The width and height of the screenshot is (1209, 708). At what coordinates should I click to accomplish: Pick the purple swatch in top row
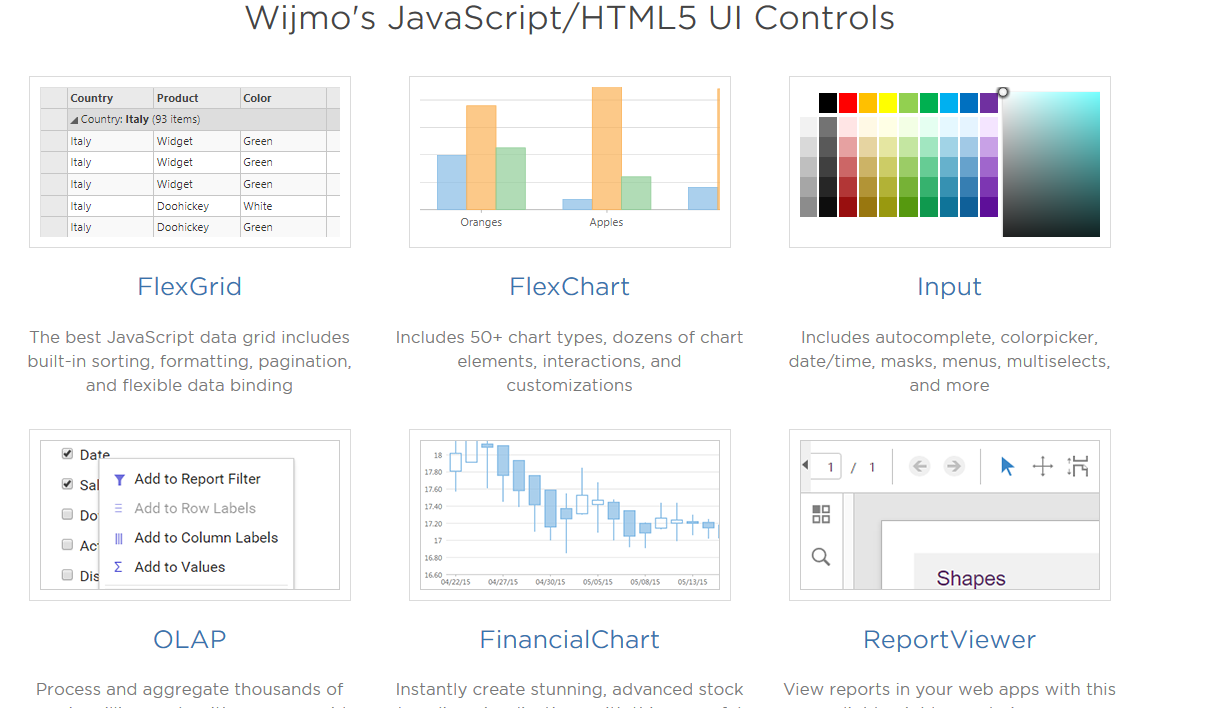click(989, 103)
